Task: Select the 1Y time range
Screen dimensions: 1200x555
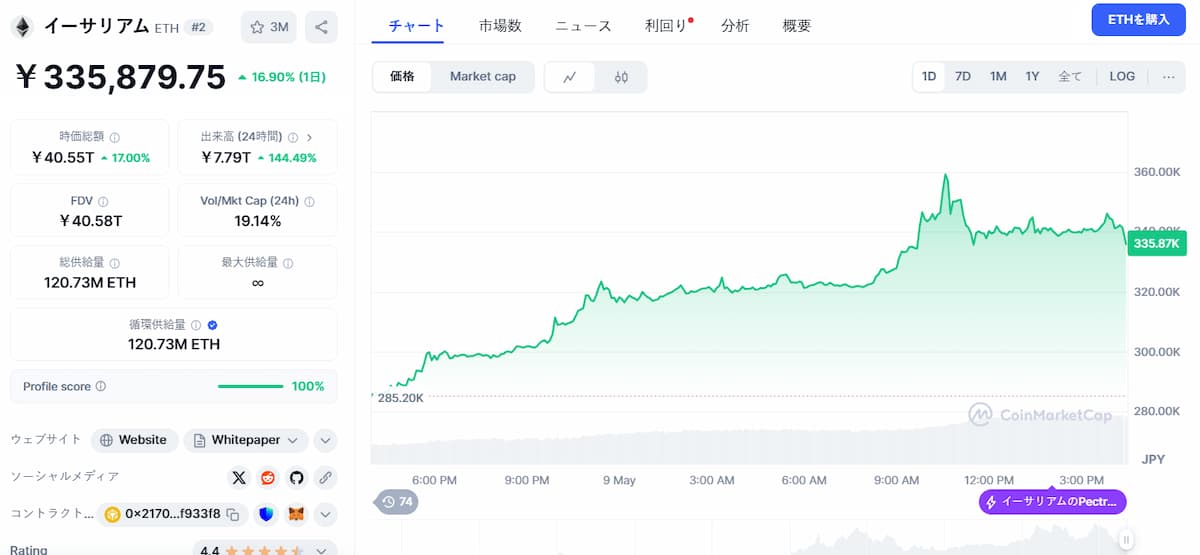Action: 1032,76
